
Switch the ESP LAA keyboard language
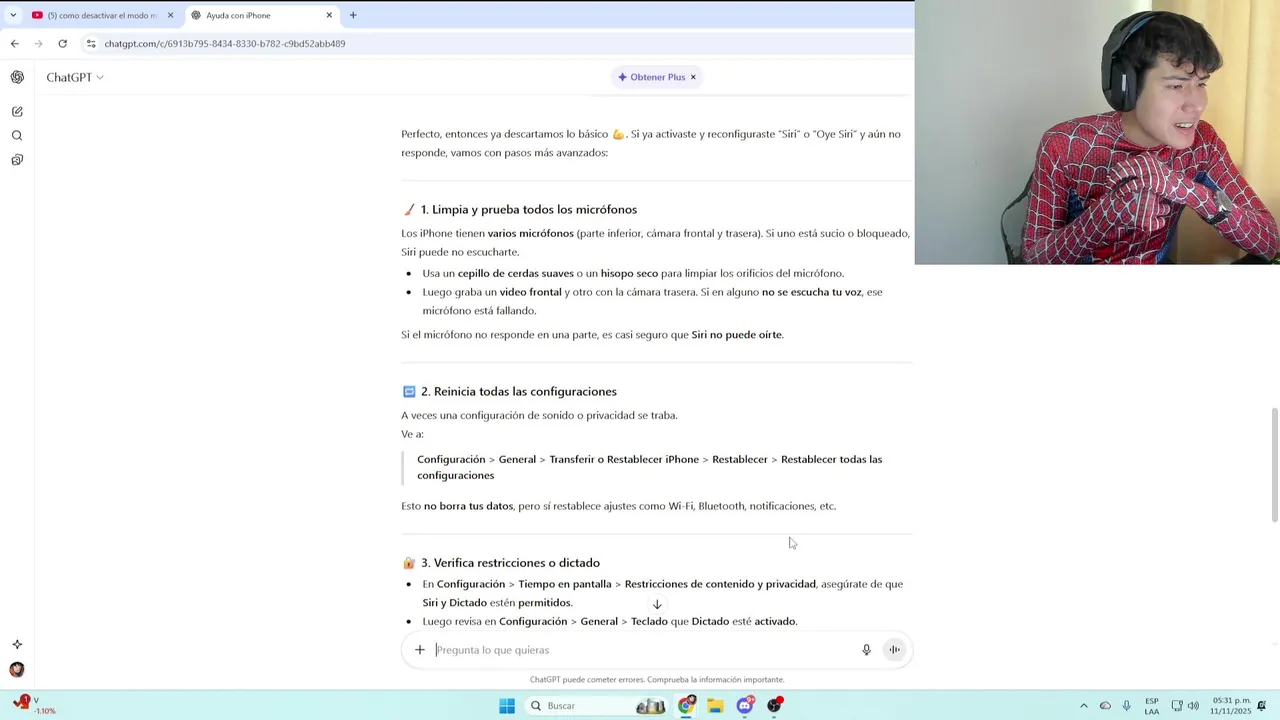coord(1152,706)
